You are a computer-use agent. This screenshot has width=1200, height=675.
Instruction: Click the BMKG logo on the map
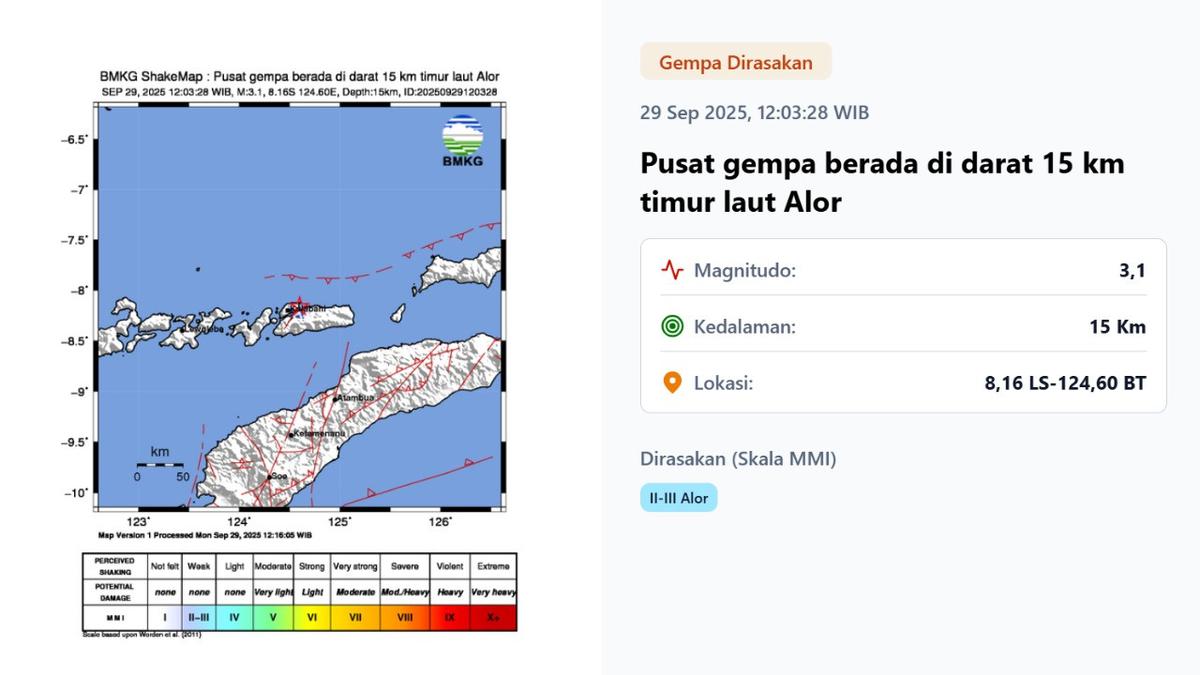(x=462, y=141)
